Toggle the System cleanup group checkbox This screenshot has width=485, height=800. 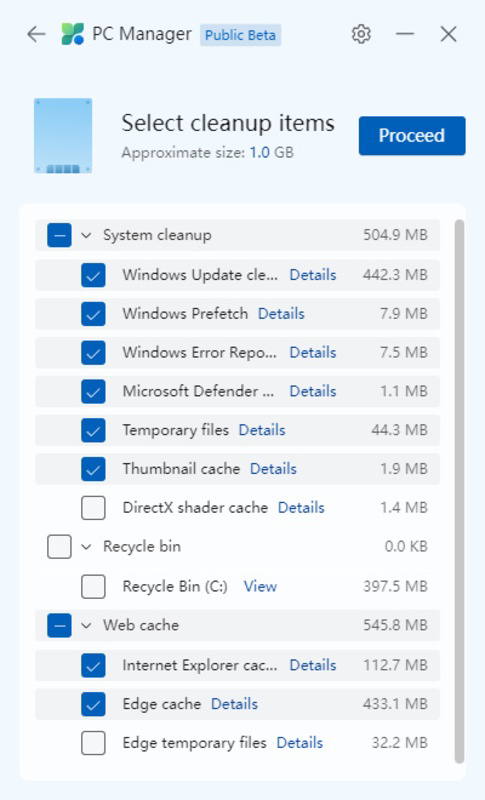[x=59, y=235]
